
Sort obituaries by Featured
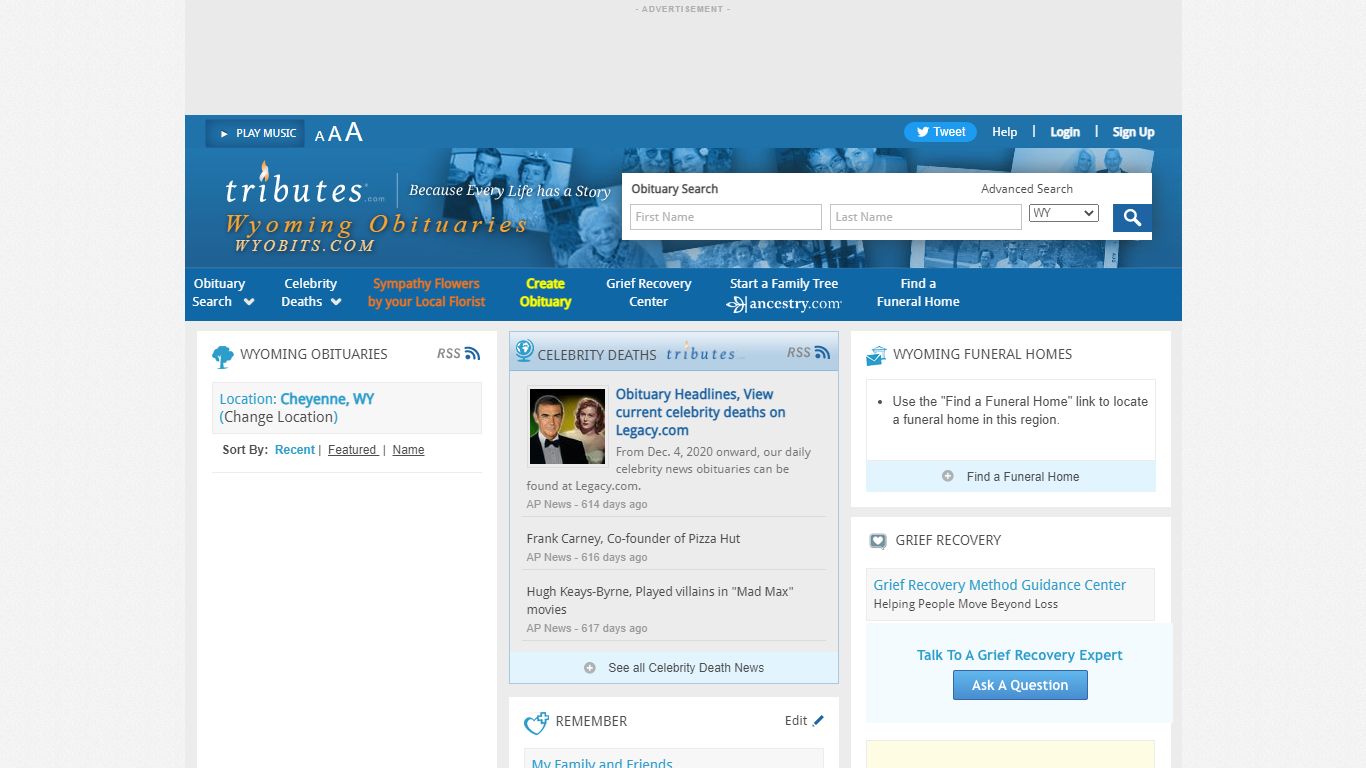pos(353,450)
